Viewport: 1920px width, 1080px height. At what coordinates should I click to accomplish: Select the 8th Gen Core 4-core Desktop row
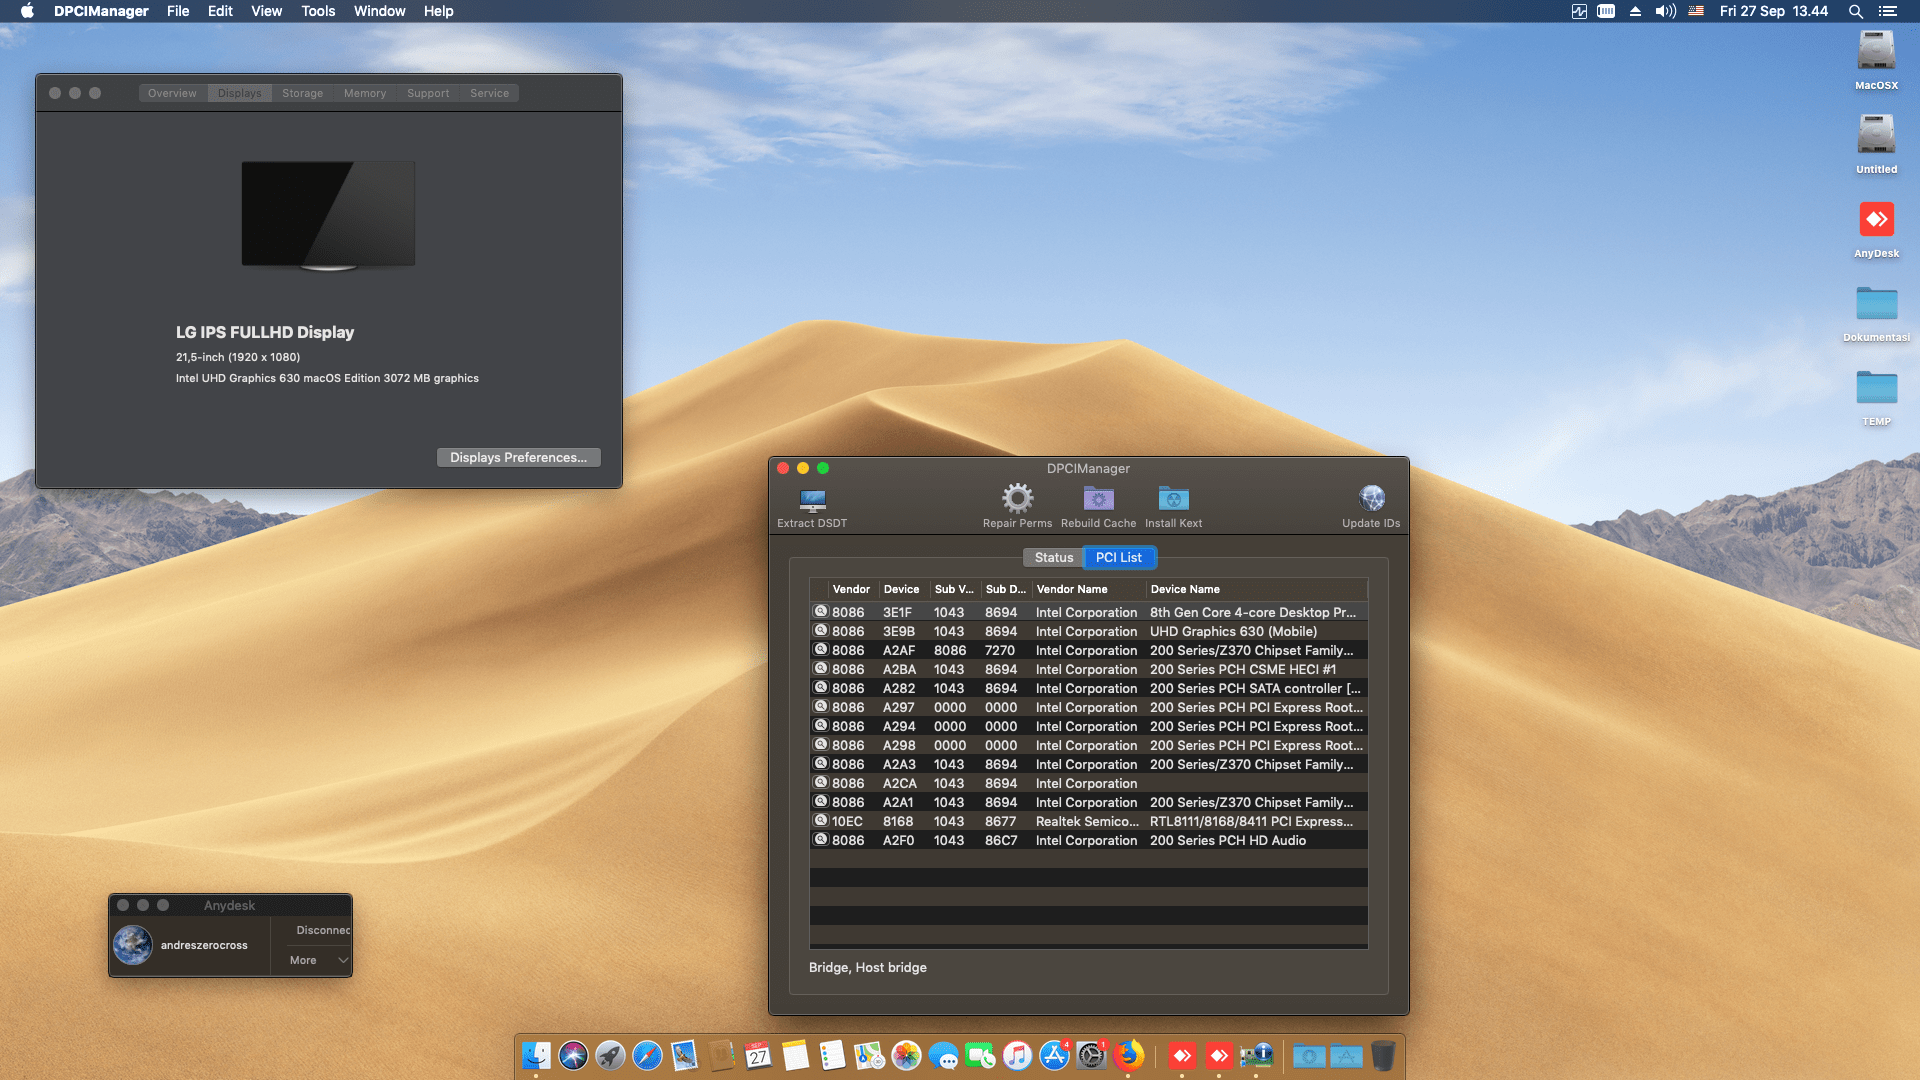1088,612
